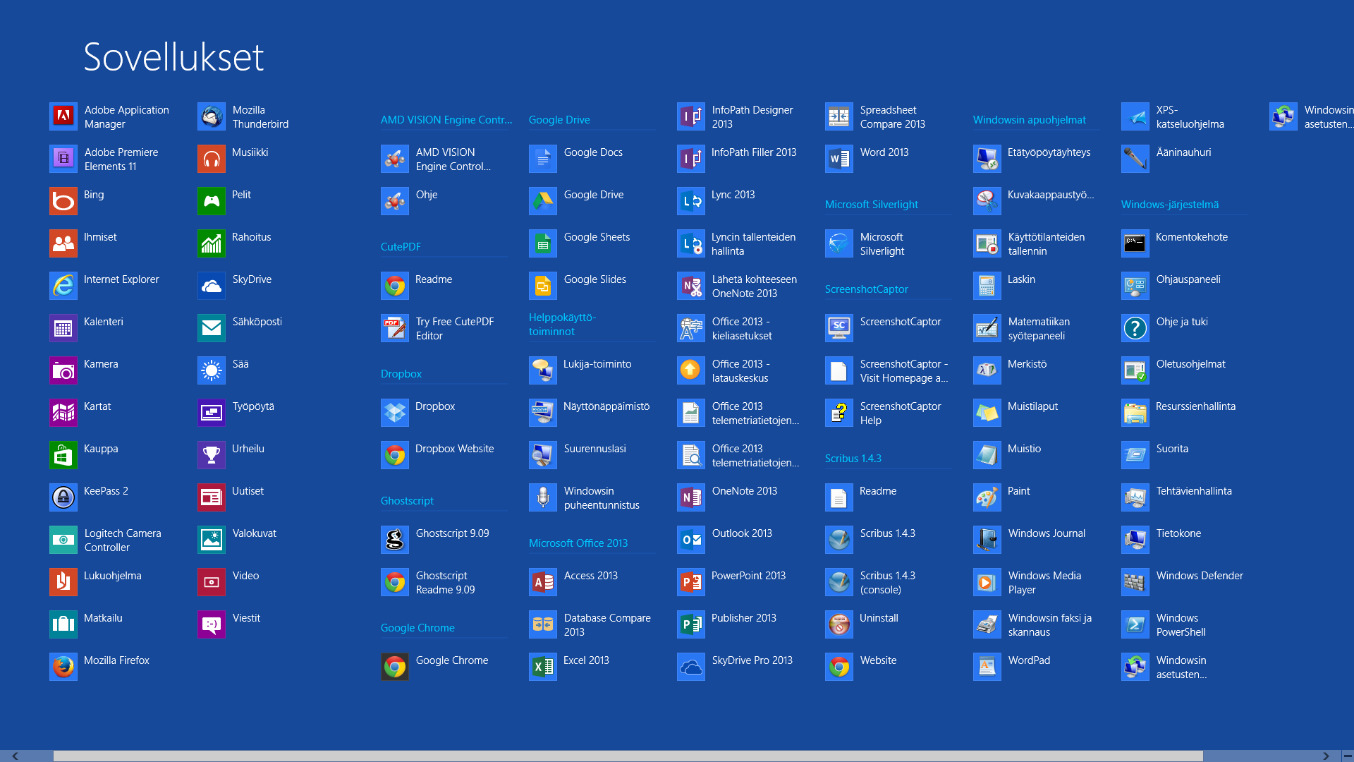Open the Laskin calculator
The image size is (1354, 762).
tap(1006, 286)
